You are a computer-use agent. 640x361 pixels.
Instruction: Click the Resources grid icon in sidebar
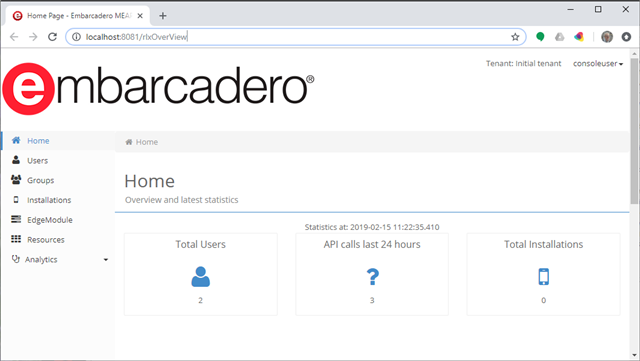click(x=16, y=239)
